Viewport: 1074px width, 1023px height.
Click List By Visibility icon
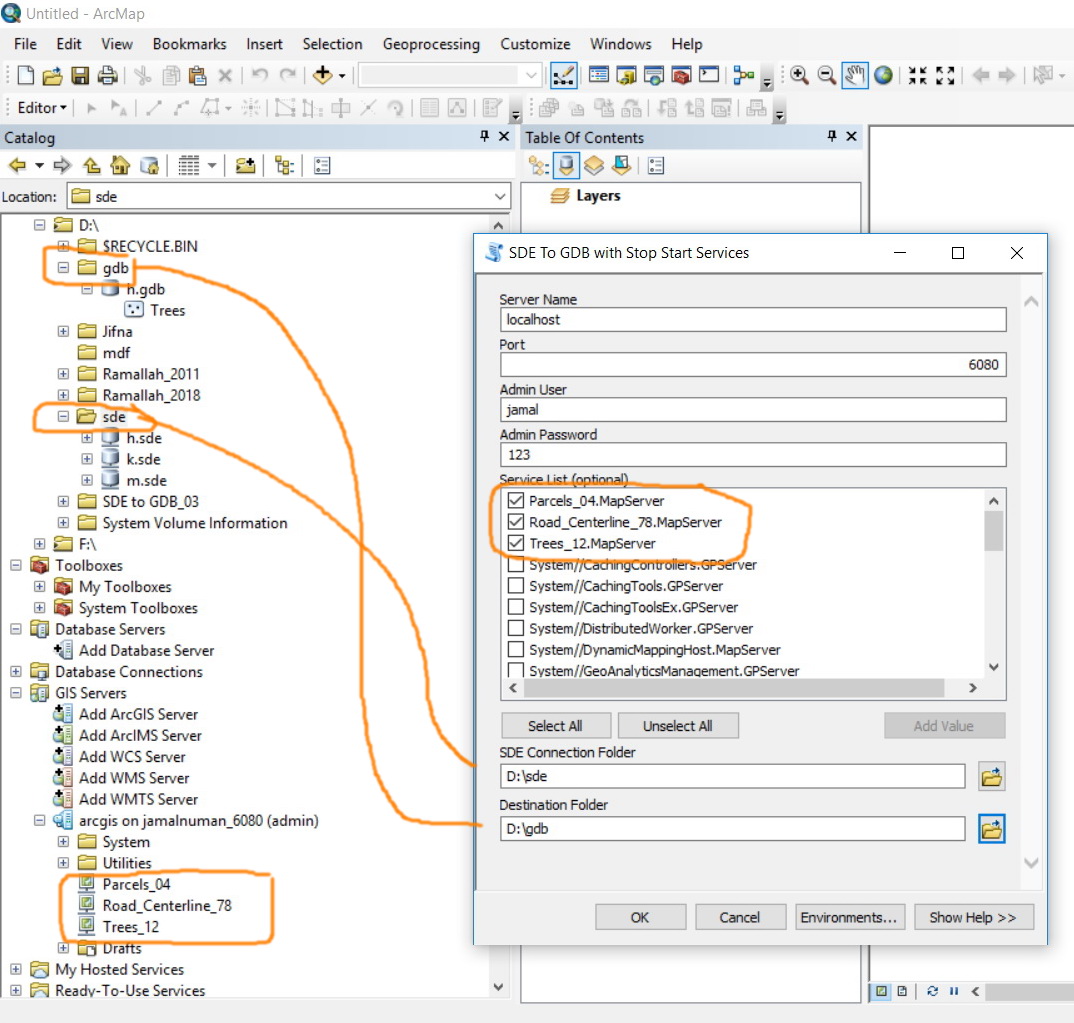(594, 166)
